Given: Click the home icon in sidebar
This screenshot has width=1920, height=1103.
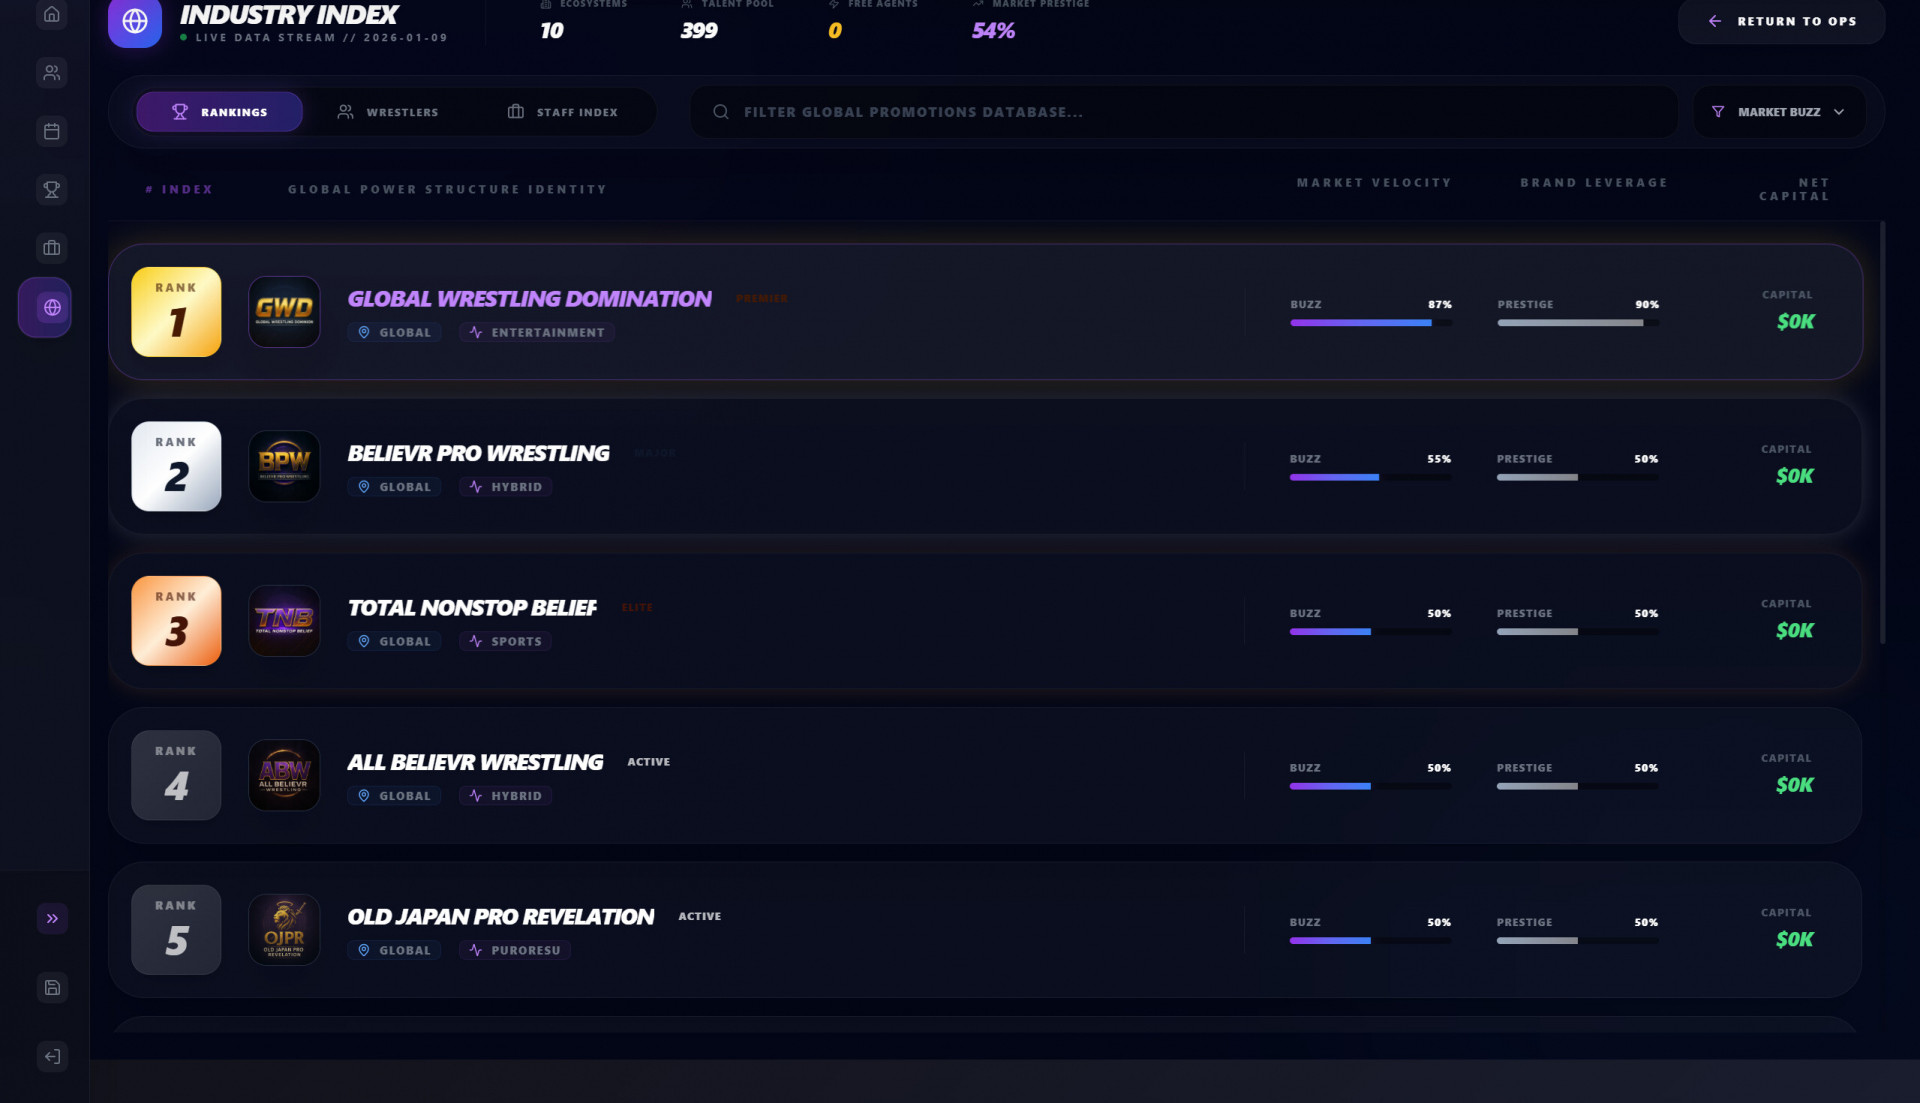Looking at the screenshot, I should click(52, 15).
